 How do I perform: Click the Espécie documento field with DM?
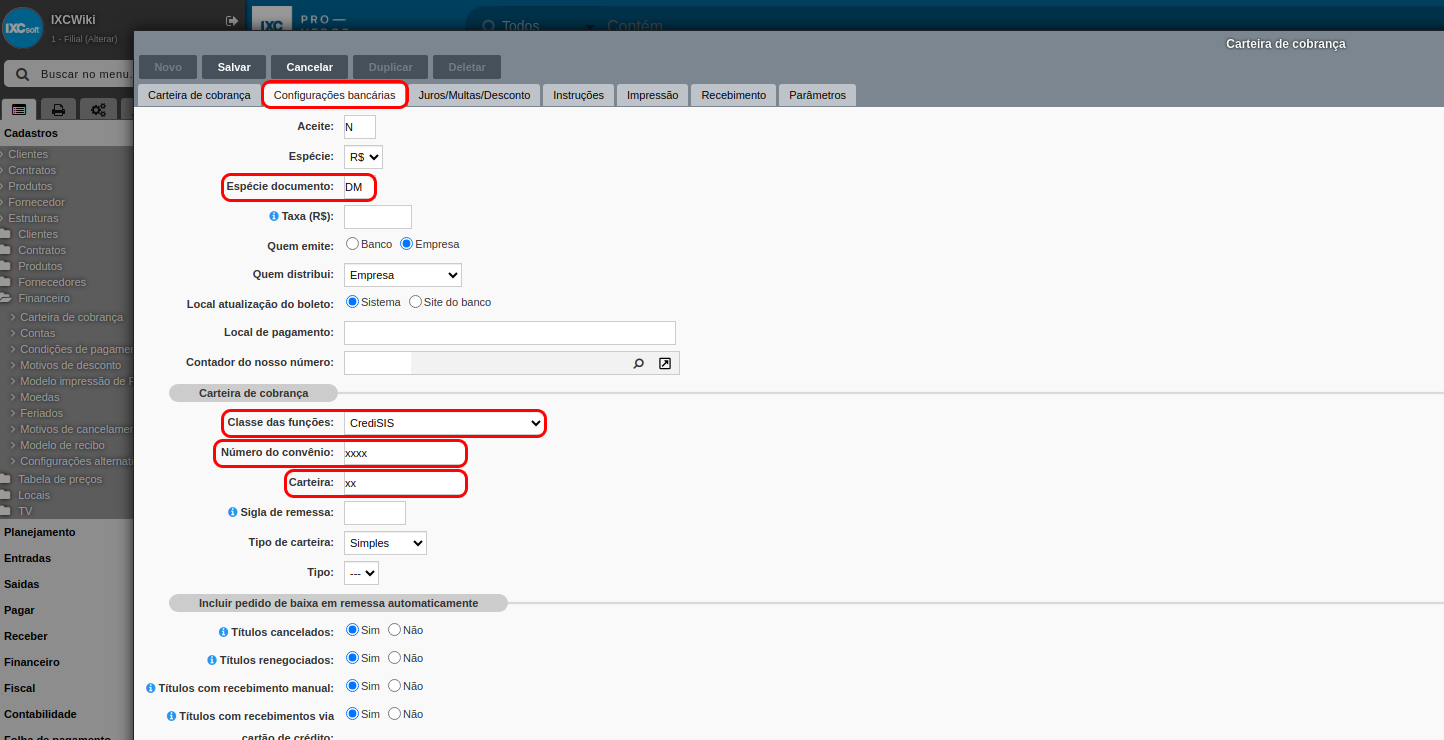pyautogui.click(x=360, y=187)
